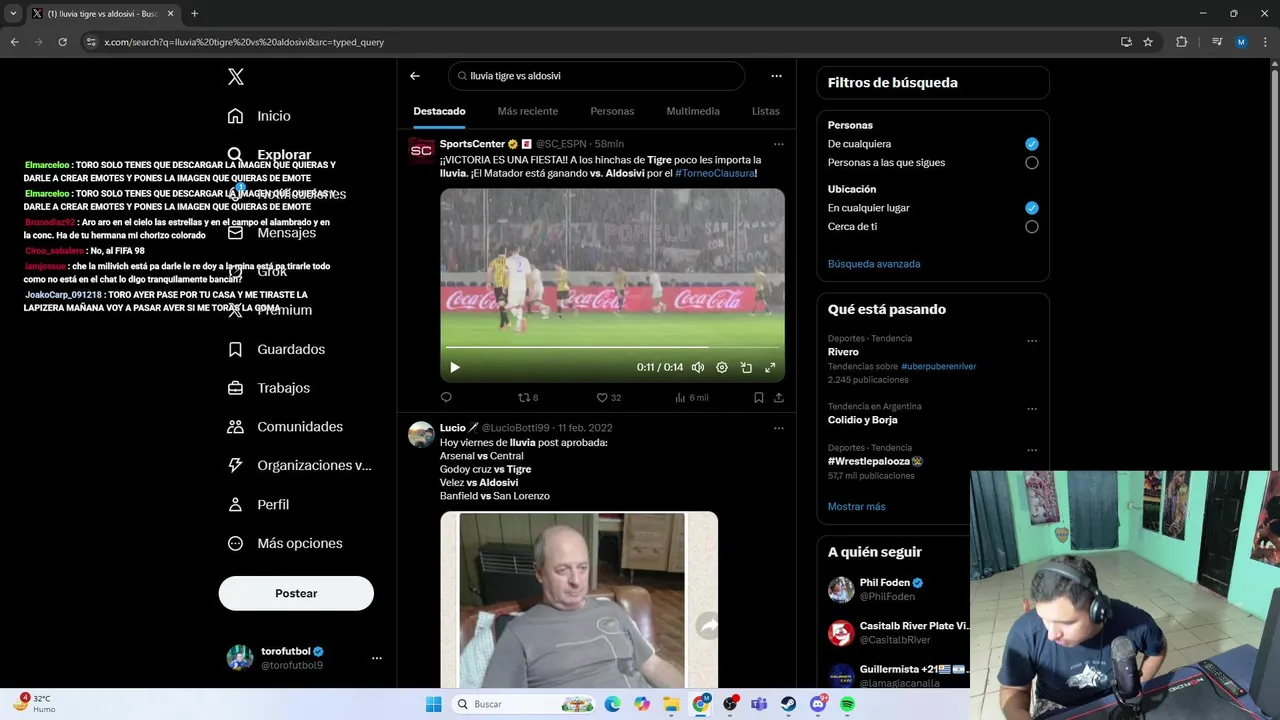Like the SportsCenter post
Screen dimensions: 1280x720
click(608, 397)
